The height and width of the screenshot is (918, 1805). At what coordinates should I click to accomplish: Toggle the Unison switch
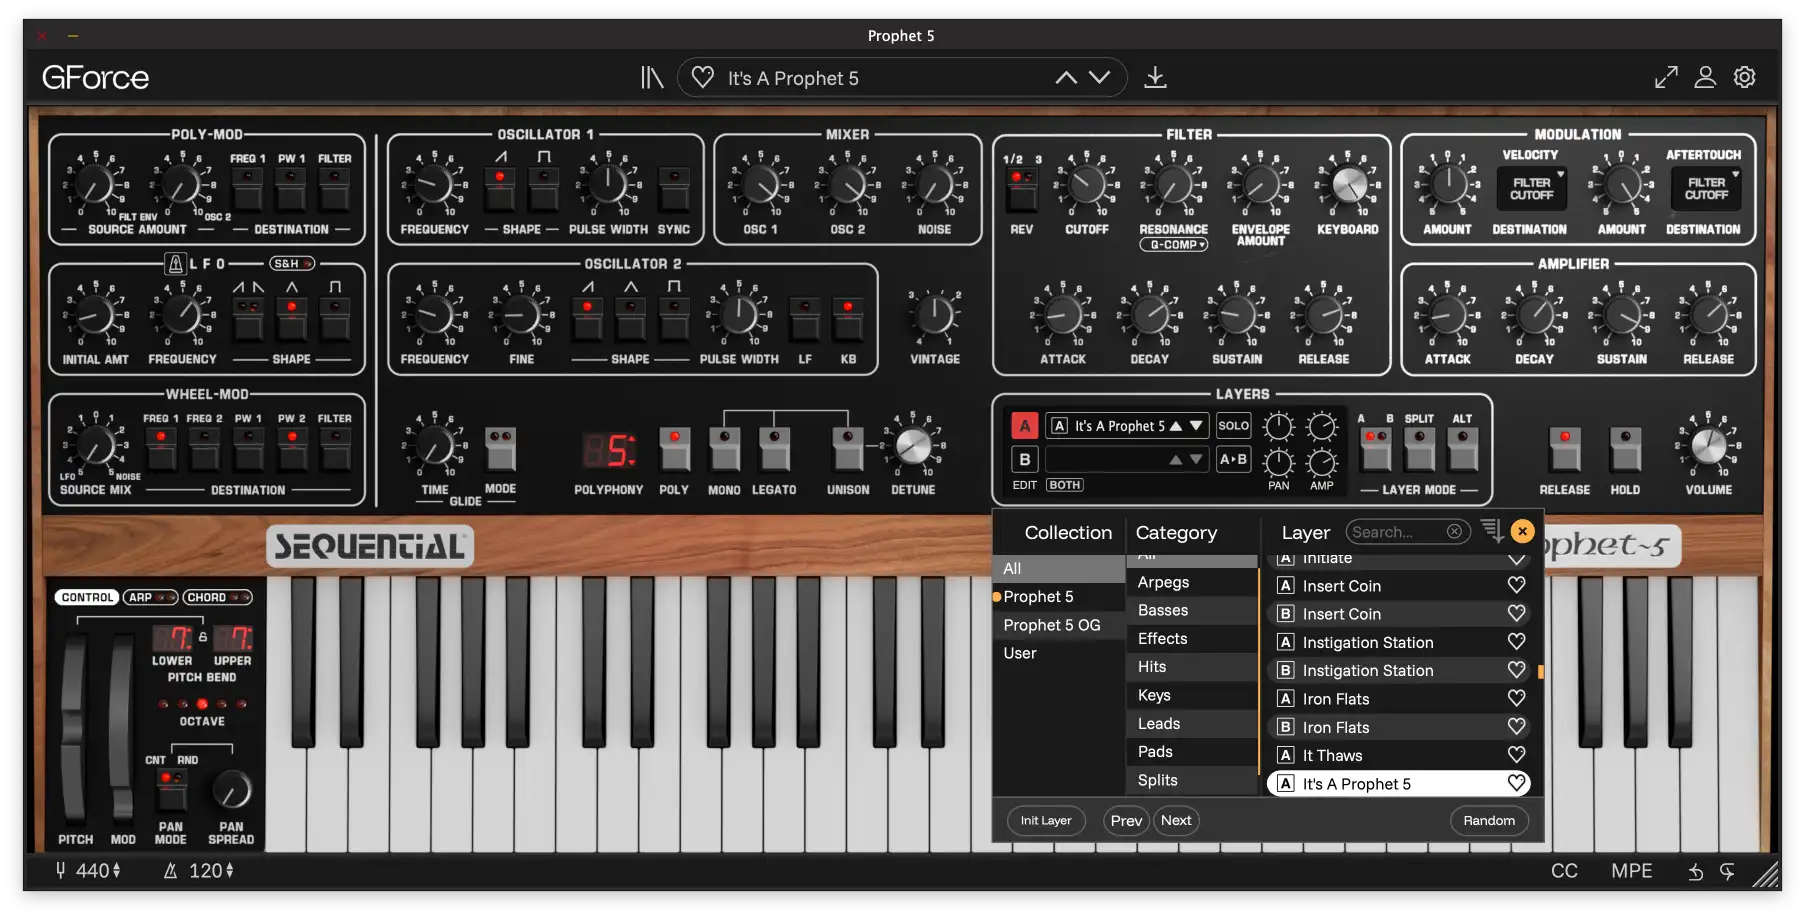tap(848, 448)
